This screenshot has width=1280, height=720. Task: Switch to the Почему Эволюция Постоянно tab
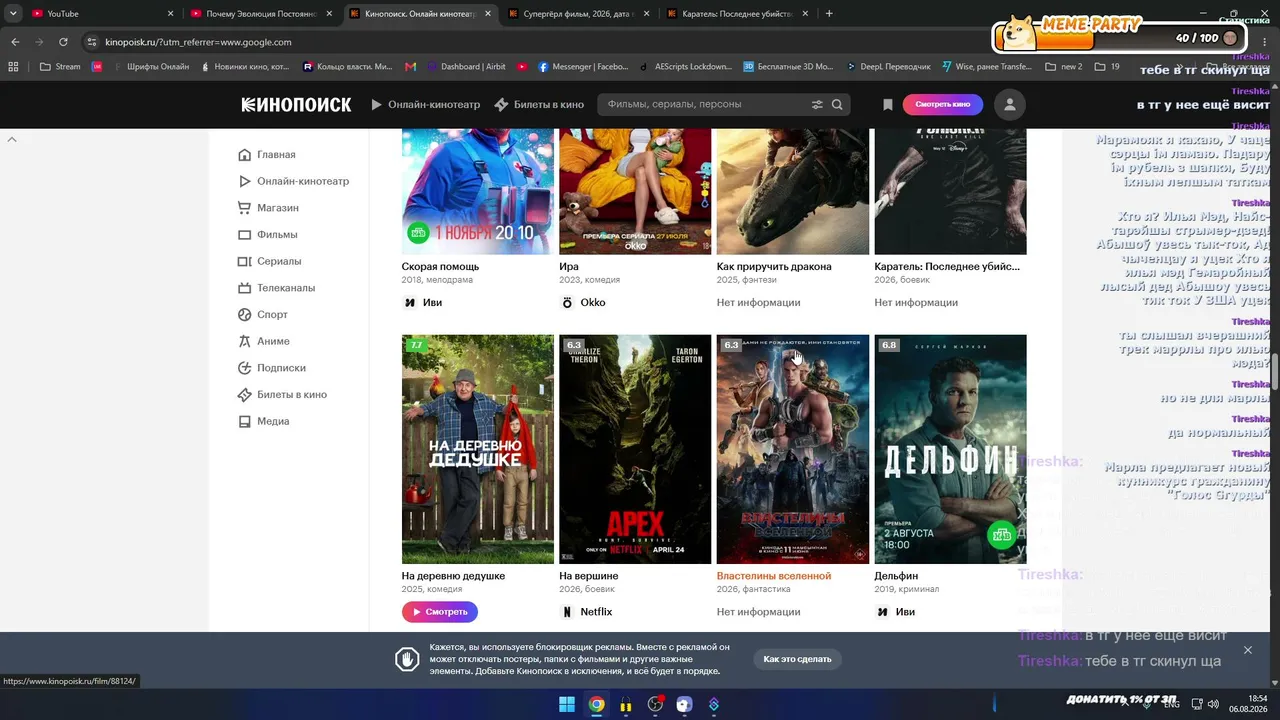pos(260,14)
